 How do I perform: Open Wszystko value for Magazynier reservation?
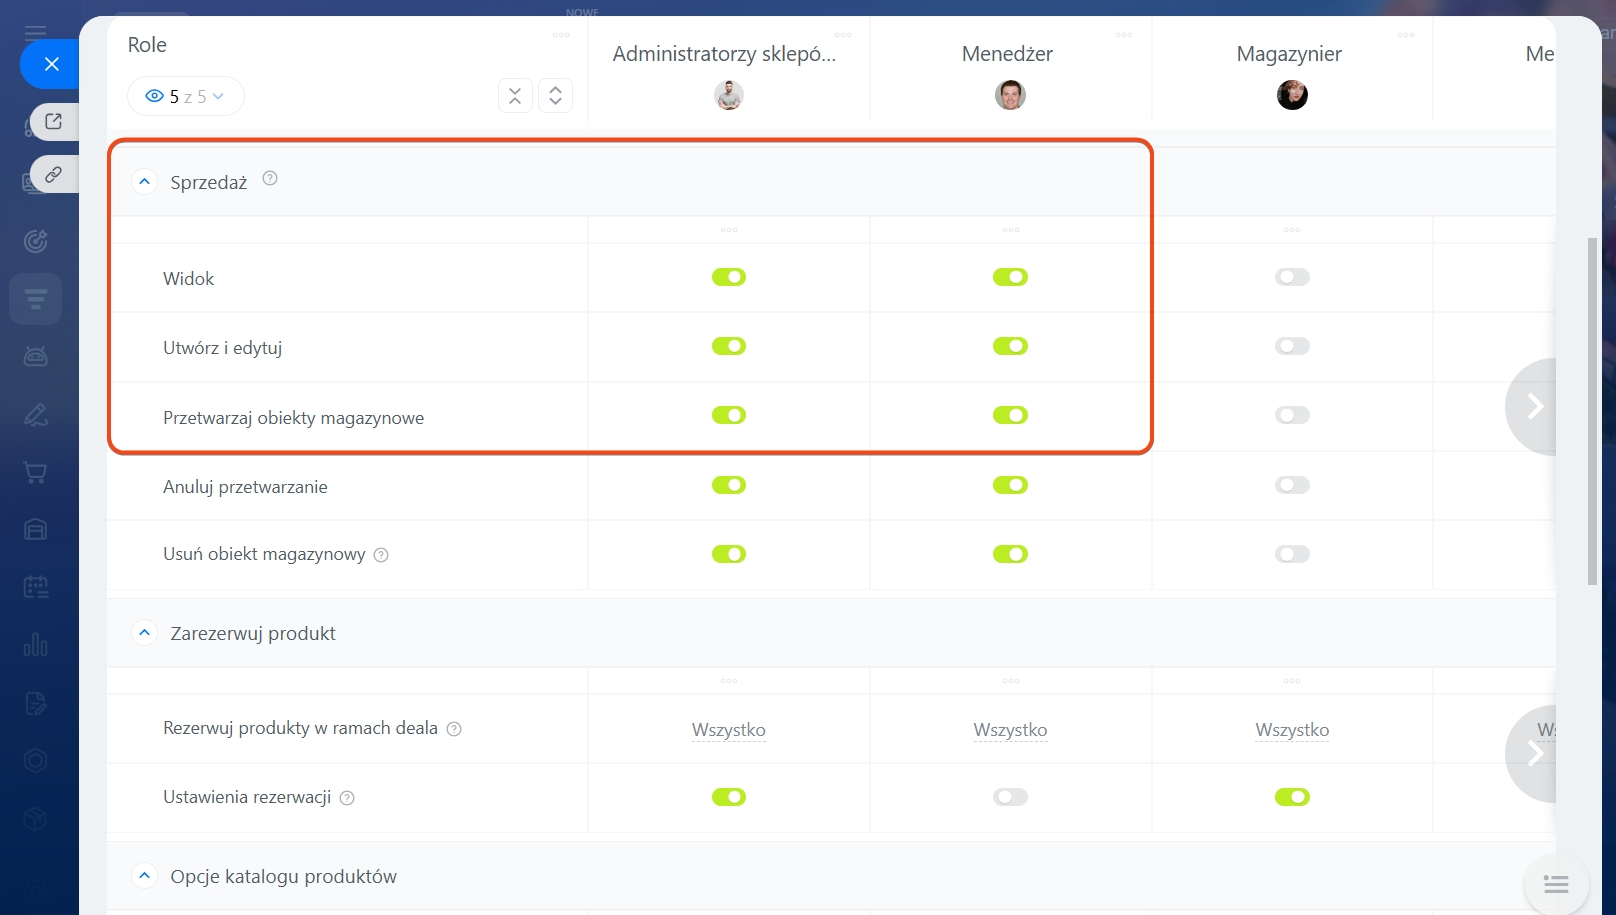[x=1292, y=730]
